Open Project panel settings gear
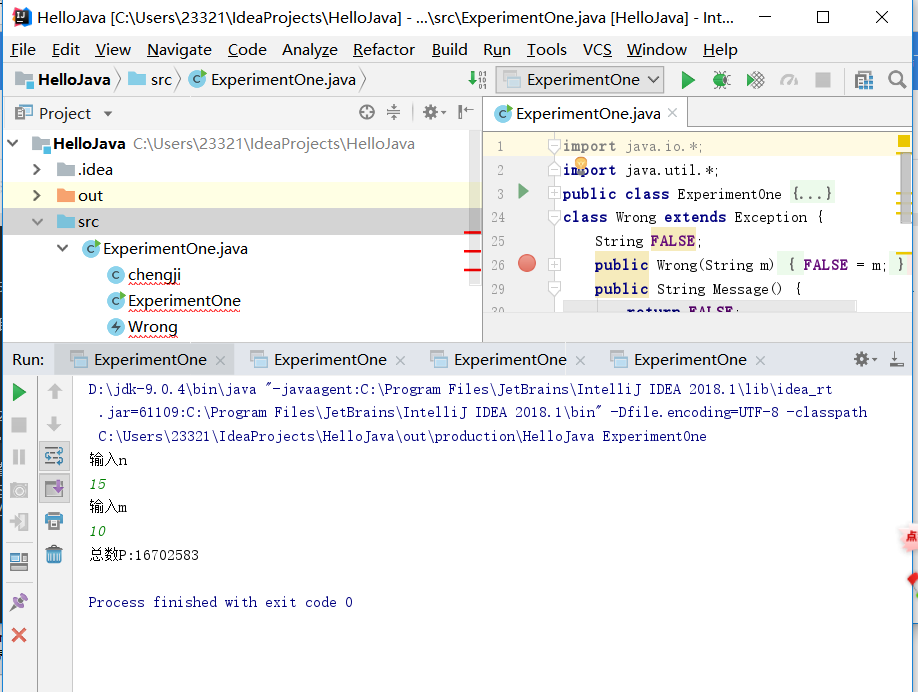 [x=433, y=112]
